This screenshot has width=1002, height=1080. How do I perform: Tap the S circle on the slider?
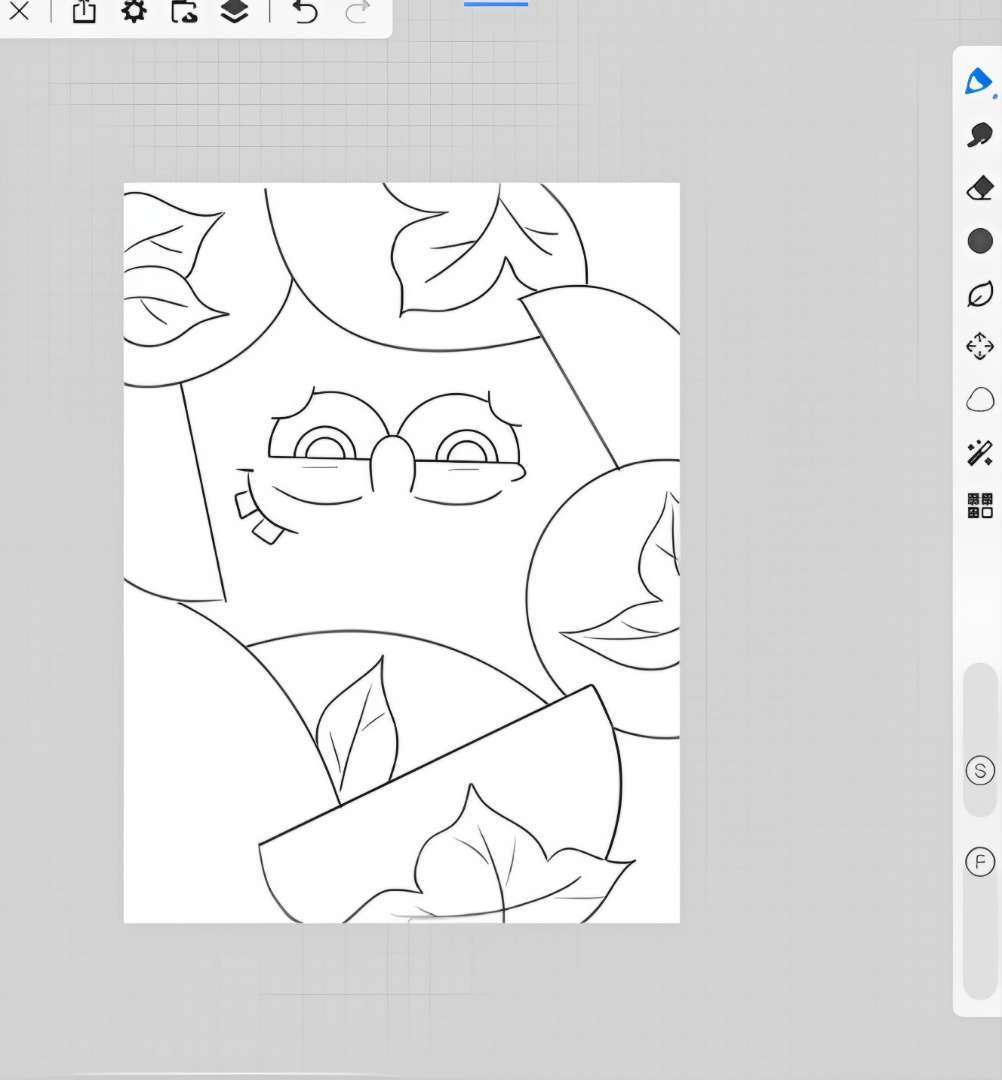click(980, 770)
